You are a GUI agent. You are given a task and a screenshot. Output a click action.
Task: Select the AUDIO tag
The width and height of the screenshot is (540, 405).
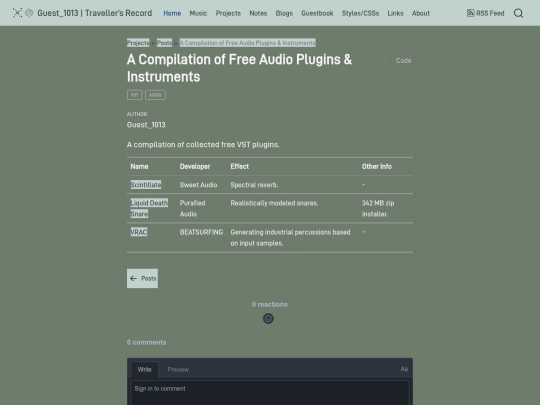point(155,95)
